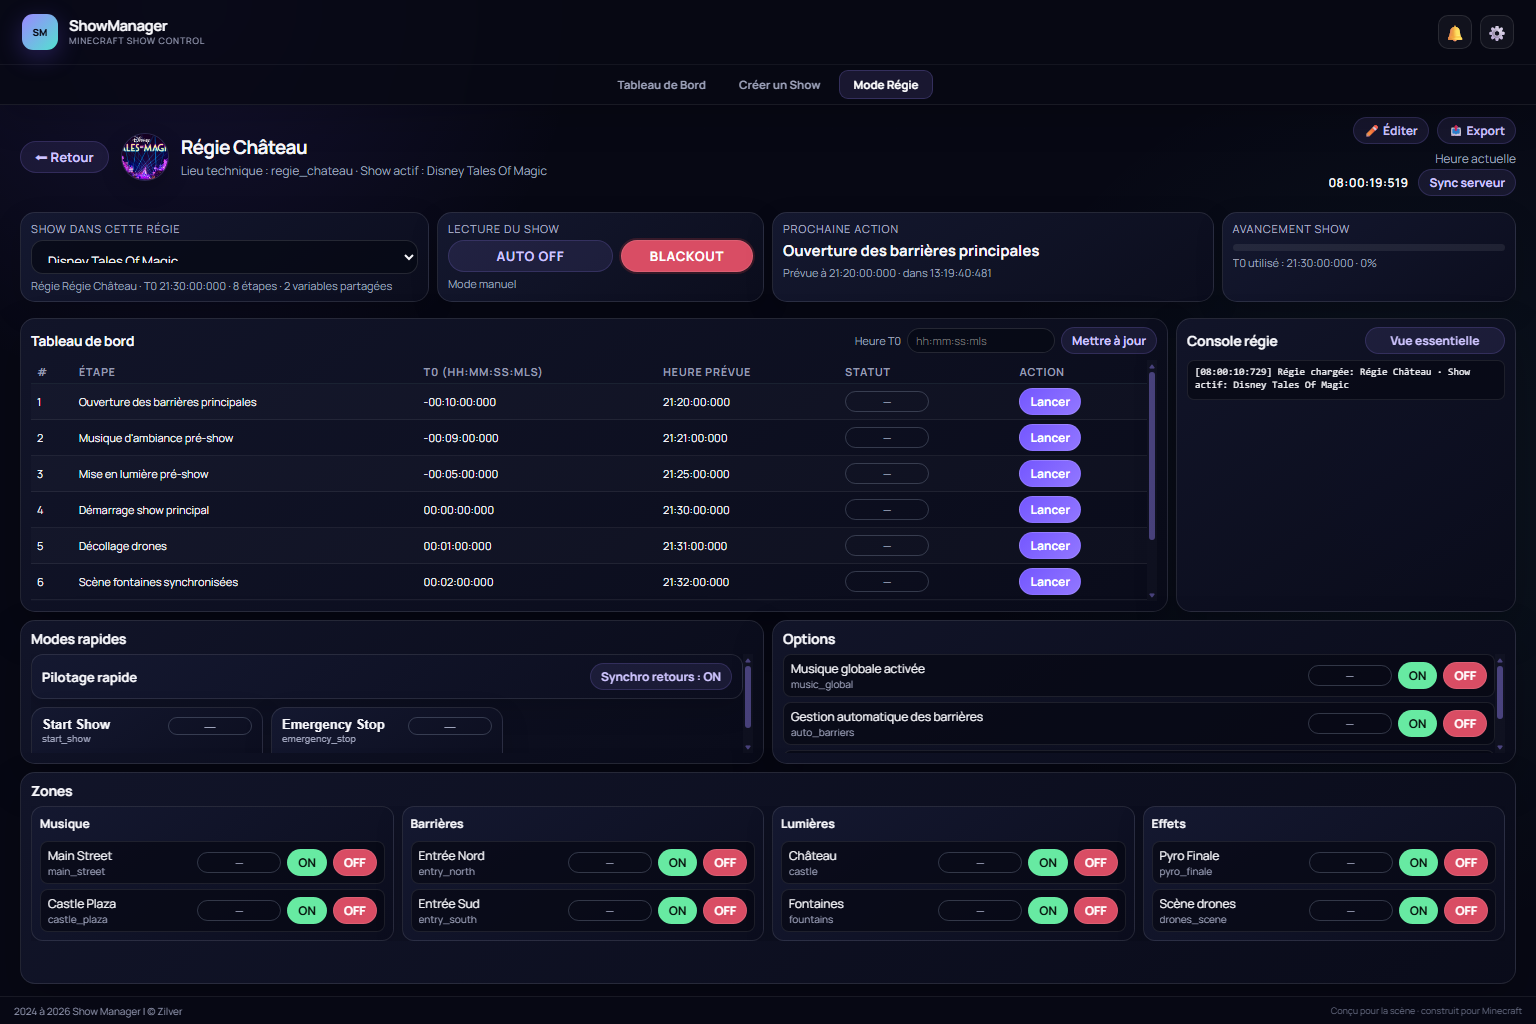Turn OFF Entrée Nord barrier
The width and height of the screenshot is (1536, 1024).
725,863
